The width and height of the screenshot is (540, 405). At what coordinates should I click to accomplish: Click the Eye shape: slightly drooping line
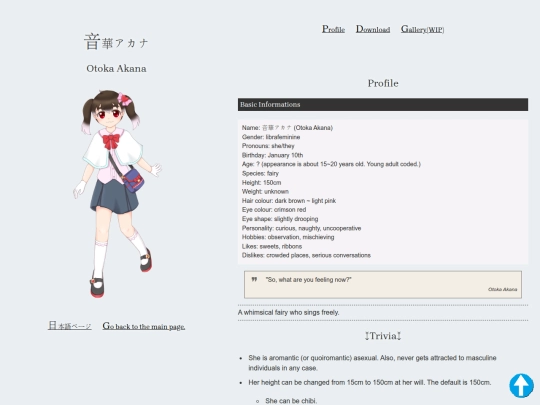point(280,219)
